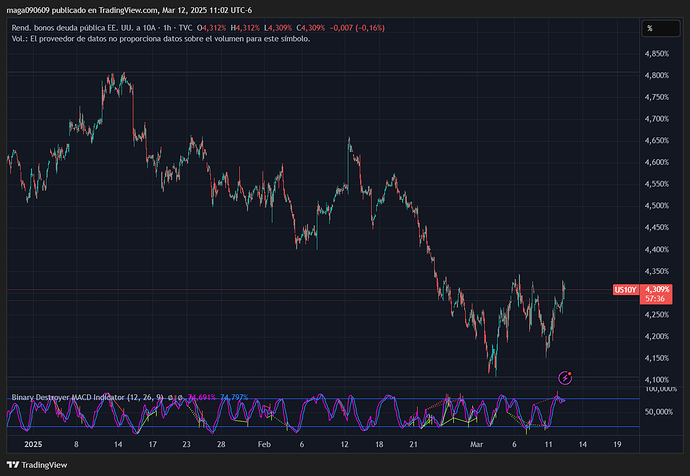This screenshot has height=476, width=690.
Task: Click the TVC source label in the legend
Action: coord(185,28)
